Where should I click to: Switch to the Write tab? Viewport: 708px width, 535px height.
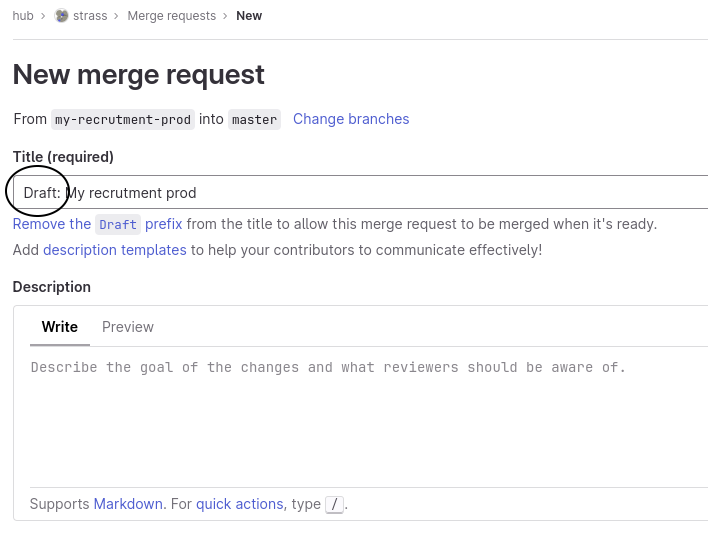click(60, 327)
